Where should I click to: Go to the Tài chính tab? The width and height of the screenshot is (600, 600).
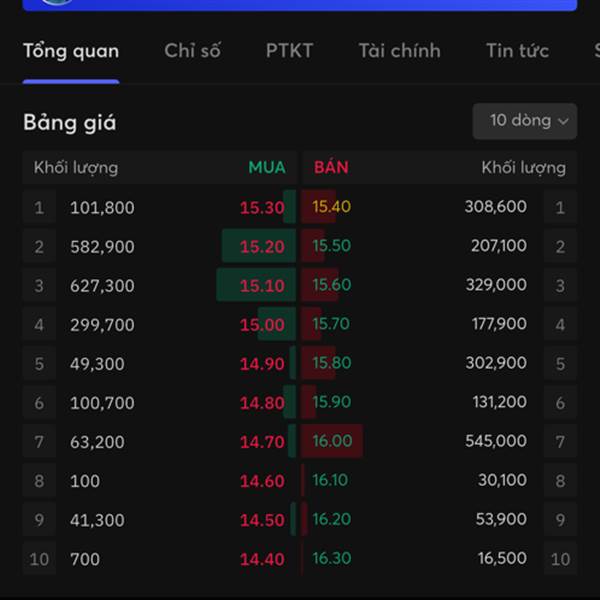tap(399, 51)
